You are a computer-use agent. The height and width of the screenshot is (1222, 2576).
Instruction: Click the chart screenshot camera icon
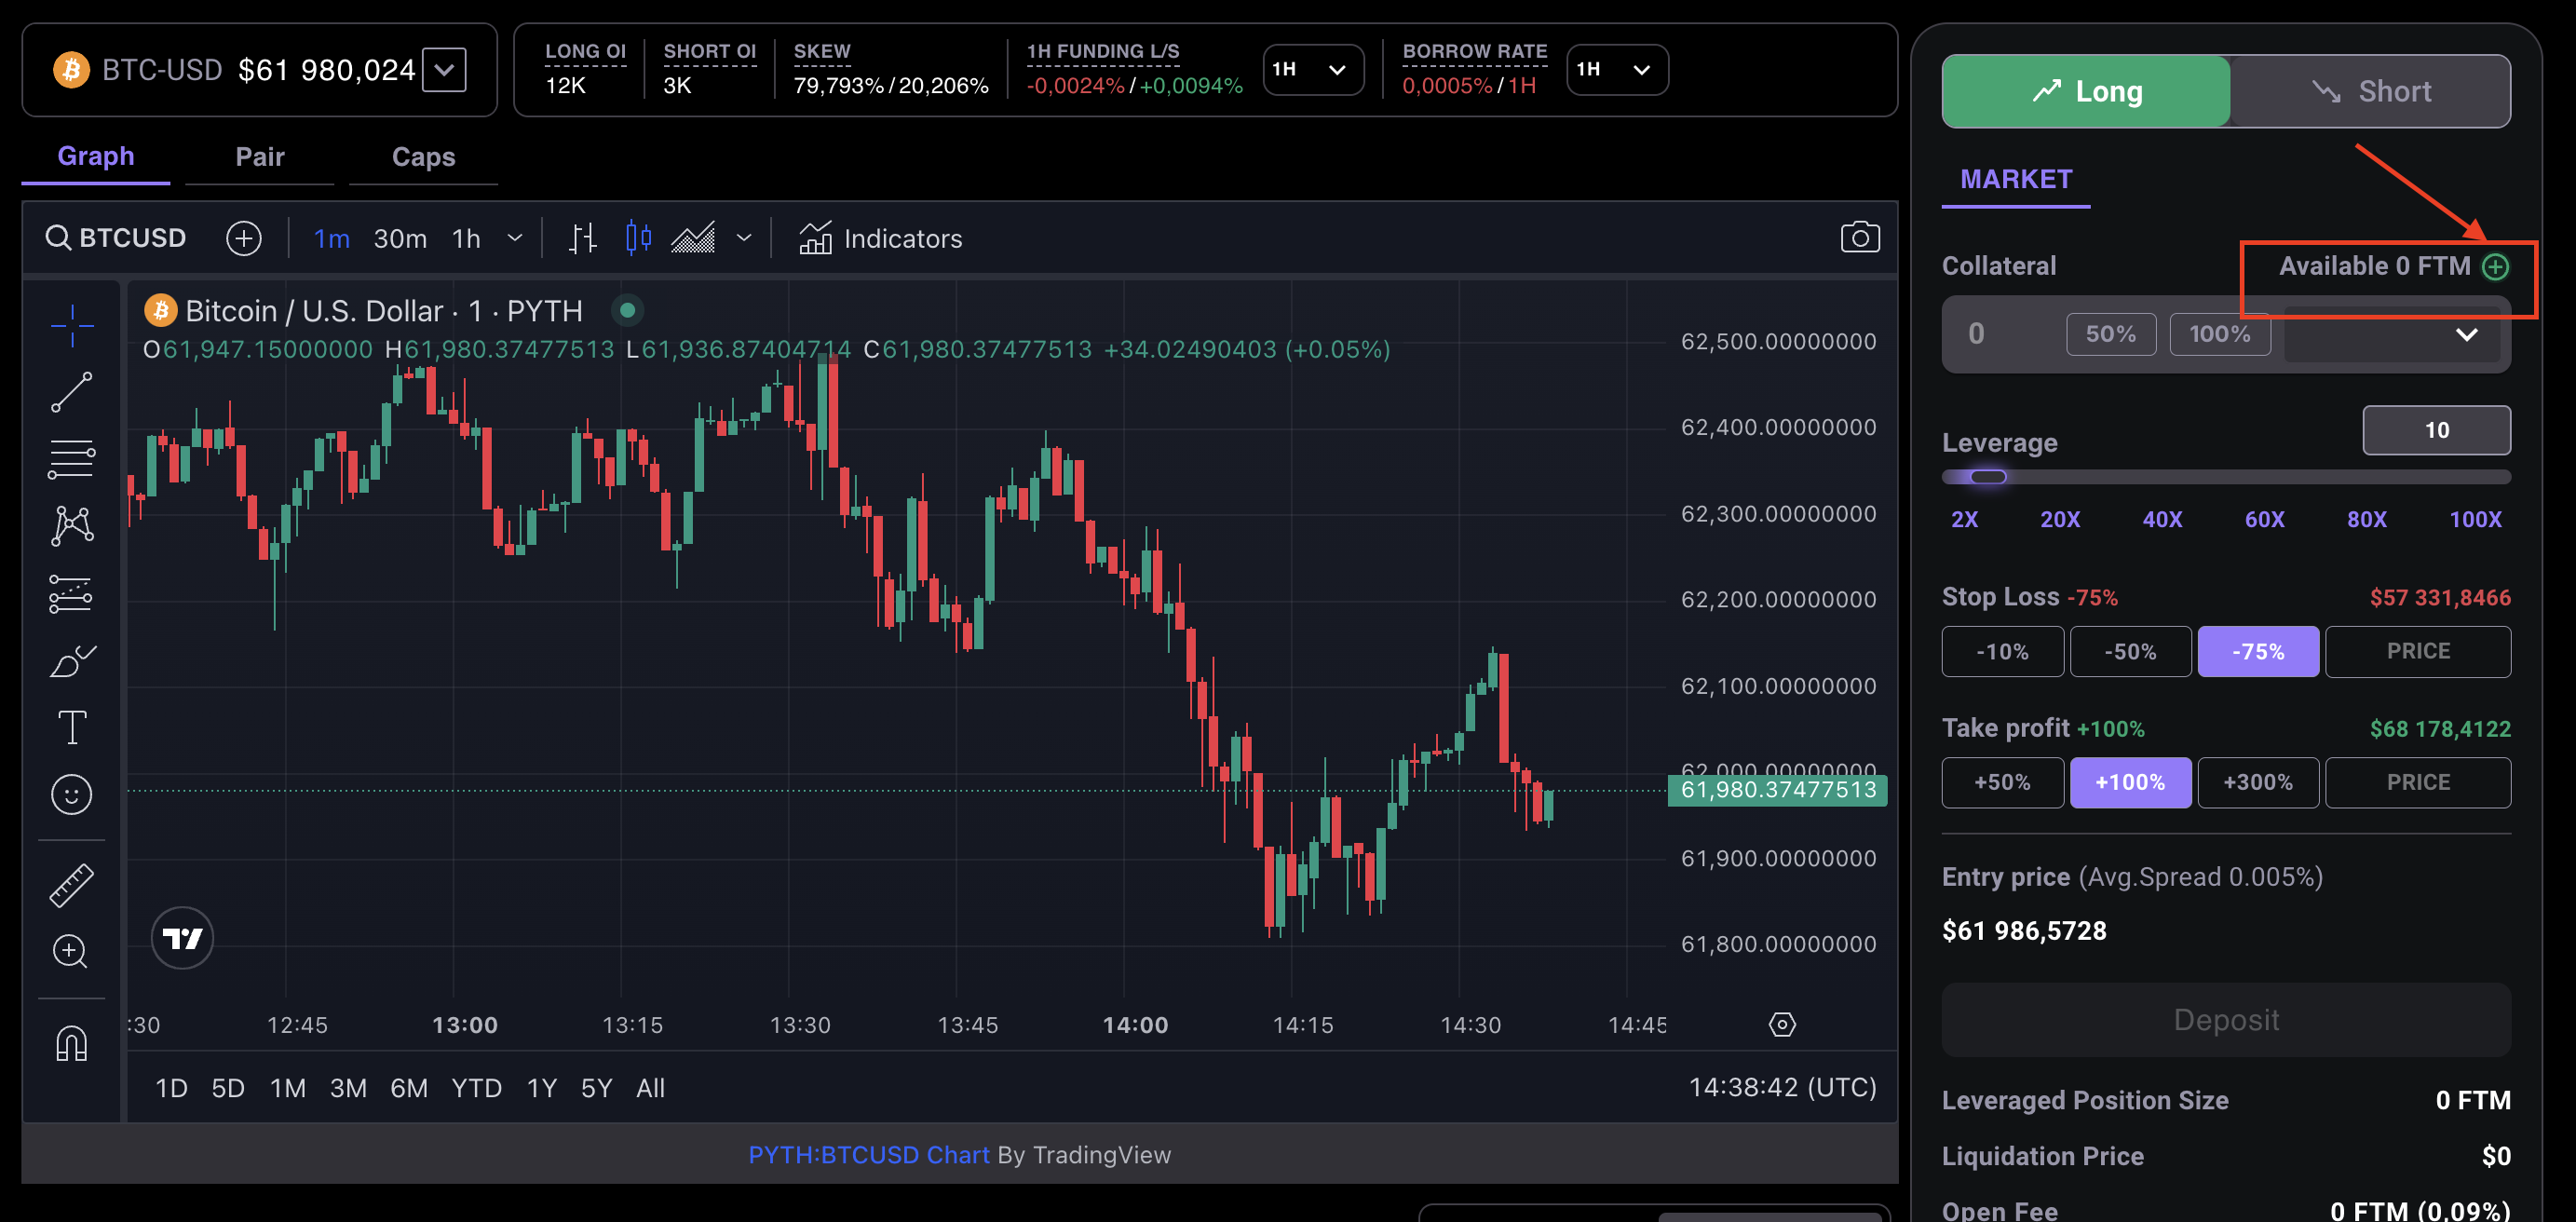(x=1859, y=238)
